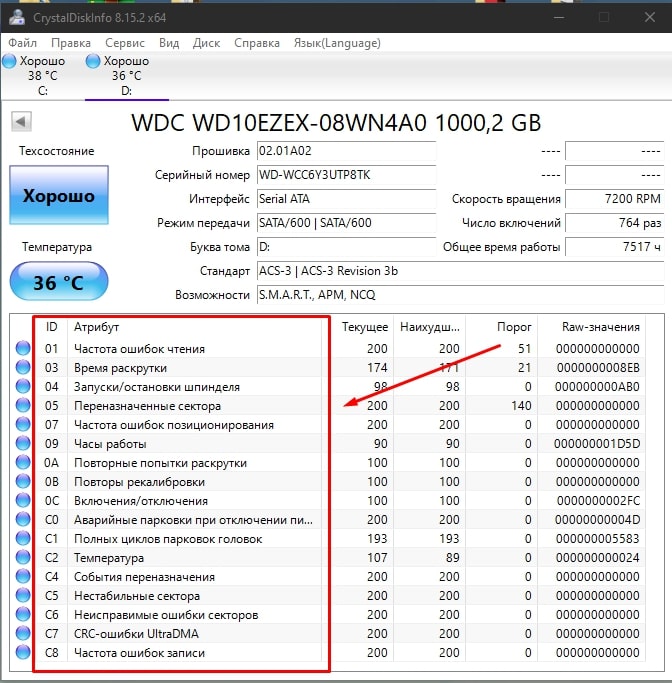The height and width of the screenshot is (683, 672).
Task: Select the CRC-ошибки UltraDMA attribute text
Action: point(136,633)
